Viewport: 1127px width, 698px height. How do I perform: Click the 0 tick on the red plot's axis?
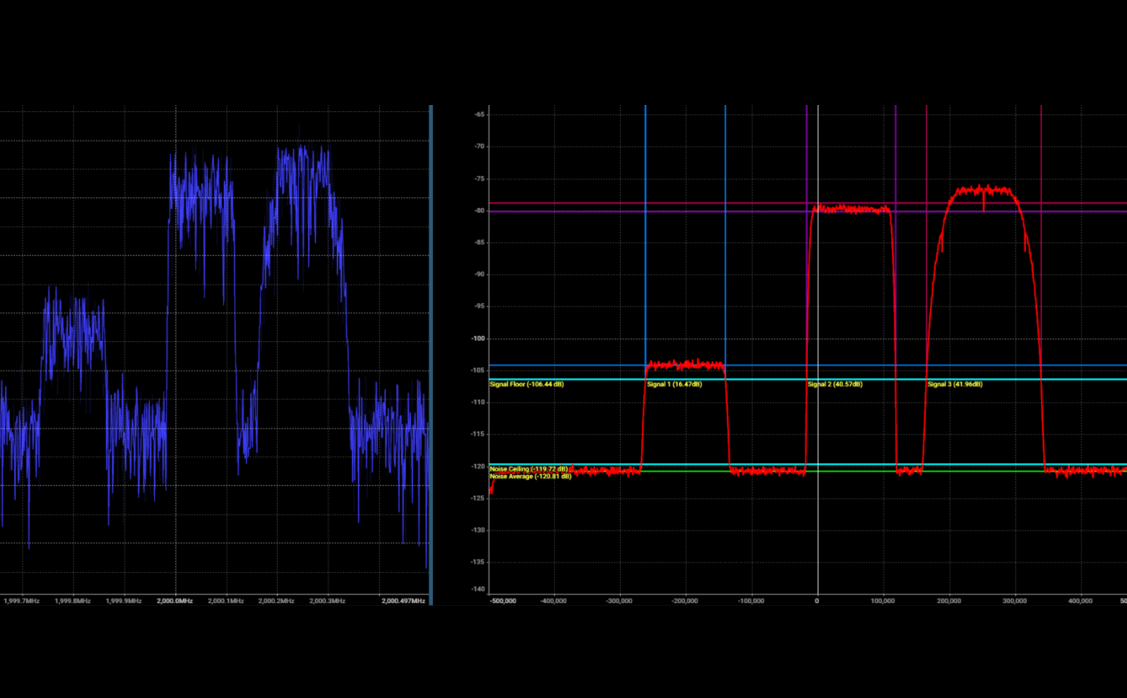coord(817,601)
